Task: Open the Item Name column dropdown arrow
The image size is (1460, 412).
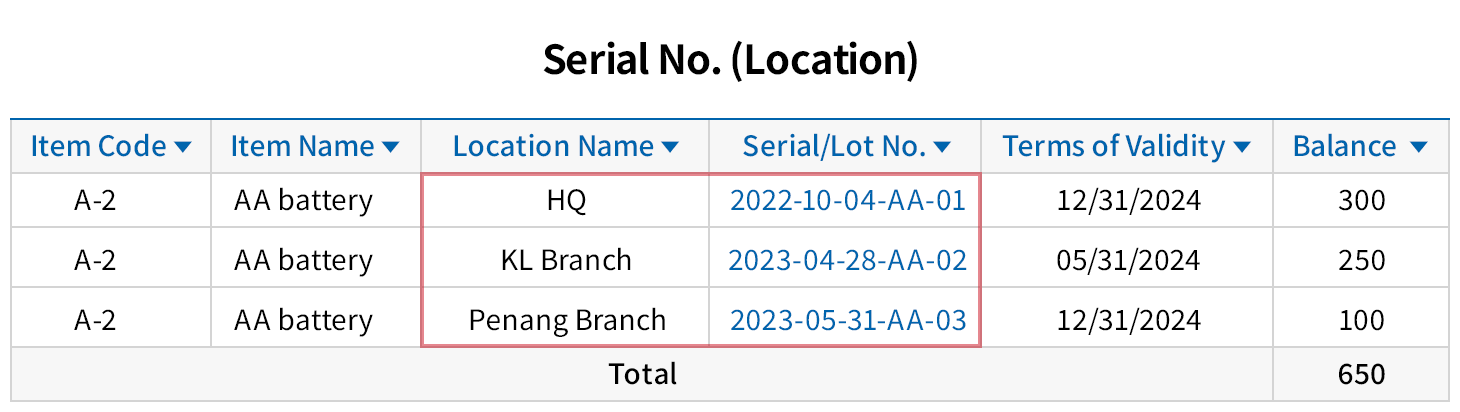Action: point(391,147)
